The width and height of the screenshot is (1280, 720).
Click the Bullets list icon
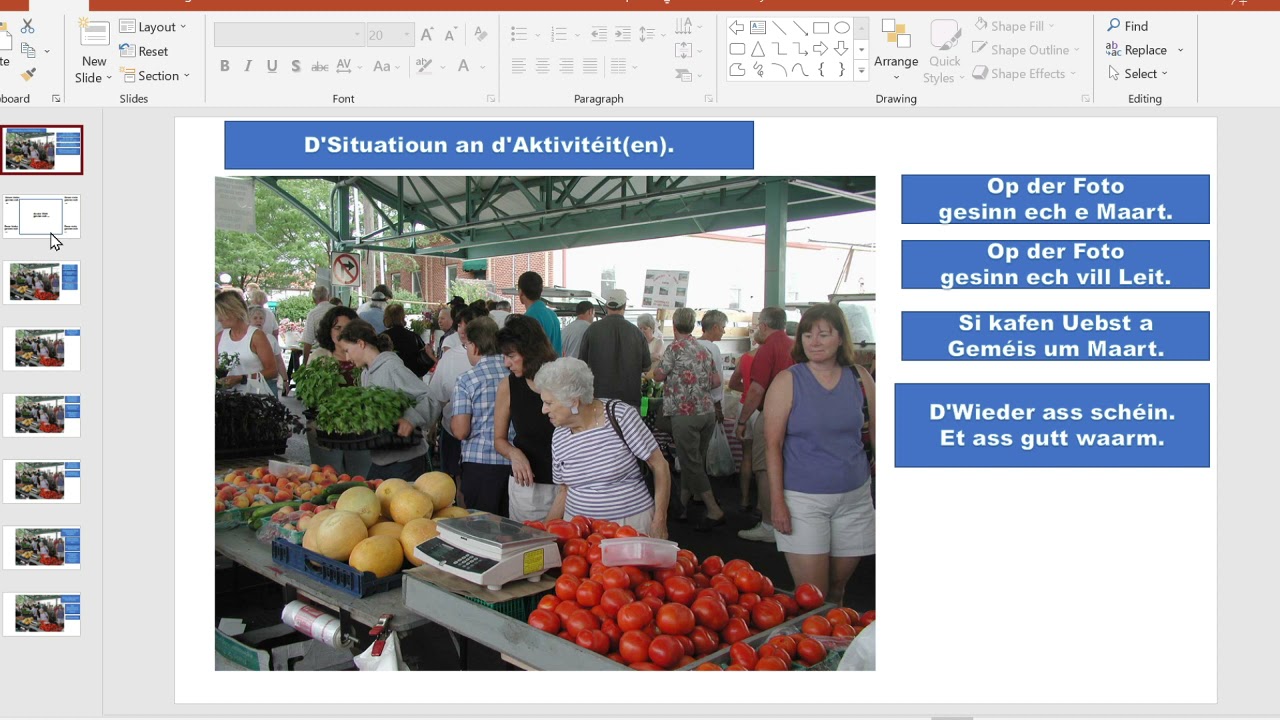(518, 35)
